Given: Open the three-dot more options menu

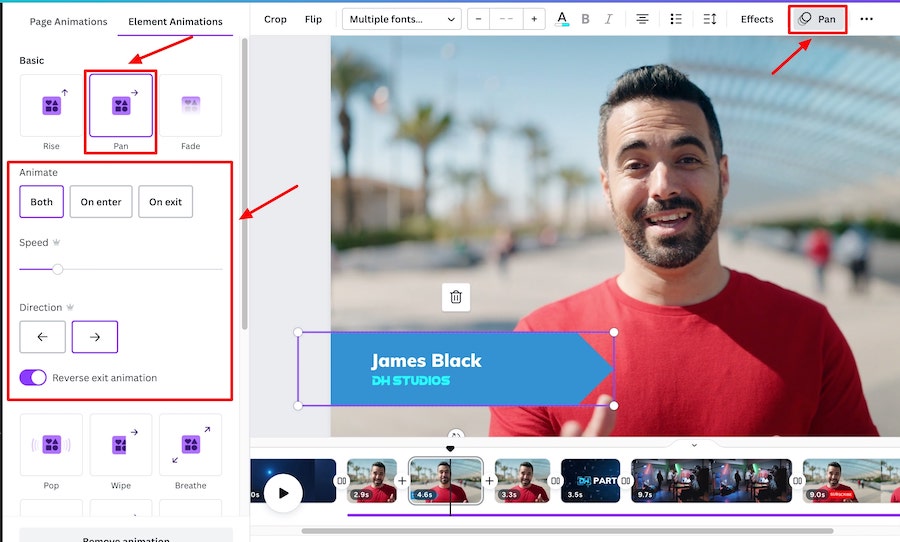Looking at the screenshot, I should (866, 19).
